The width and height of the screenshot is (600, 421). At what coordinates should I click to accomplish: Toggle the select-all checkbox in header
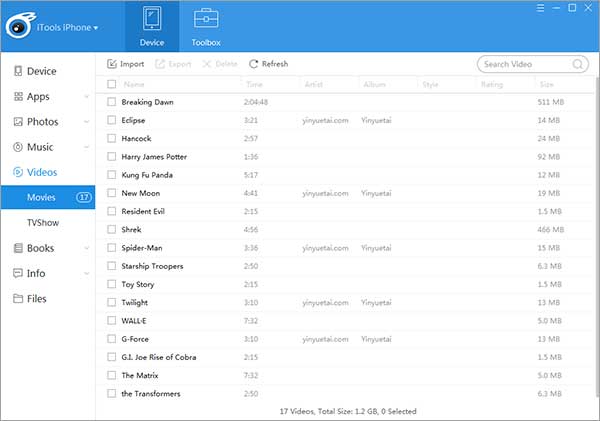112,84
